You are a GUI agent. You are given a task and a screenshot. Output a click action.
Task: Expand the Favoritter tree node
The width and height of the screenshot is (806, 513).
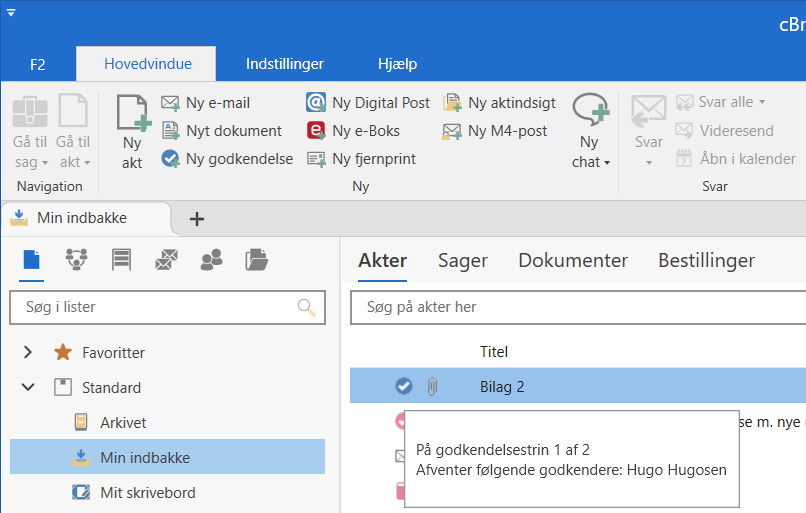pyautogui.click(x=28, y=352)
